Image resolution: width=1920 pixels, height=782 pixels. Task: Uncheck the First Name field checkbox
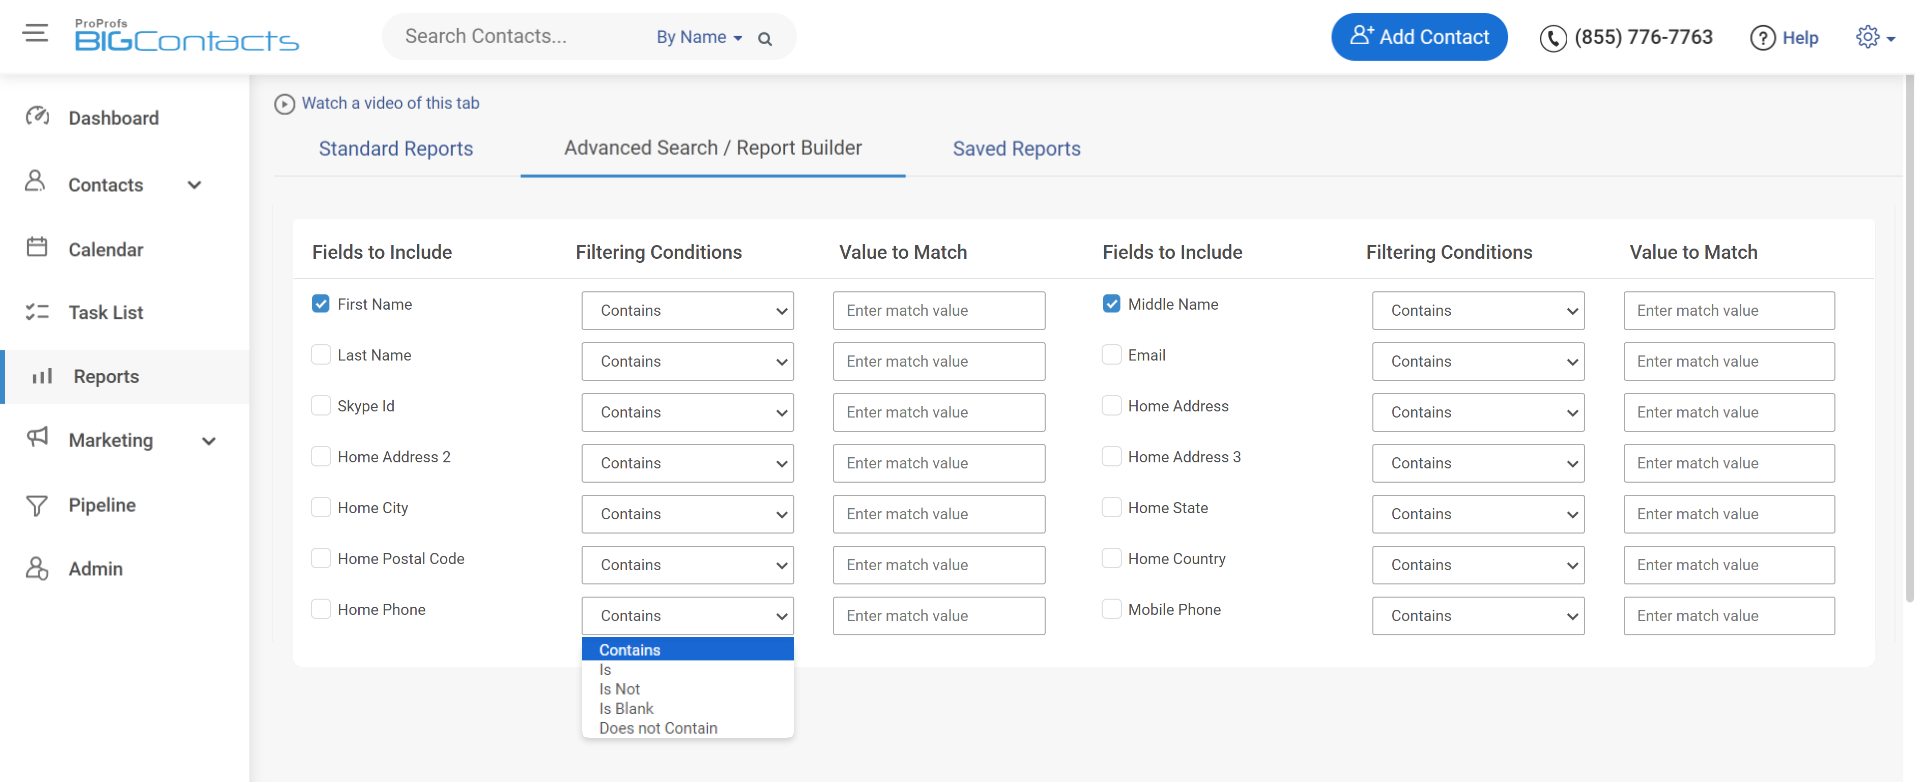[321, 304]
